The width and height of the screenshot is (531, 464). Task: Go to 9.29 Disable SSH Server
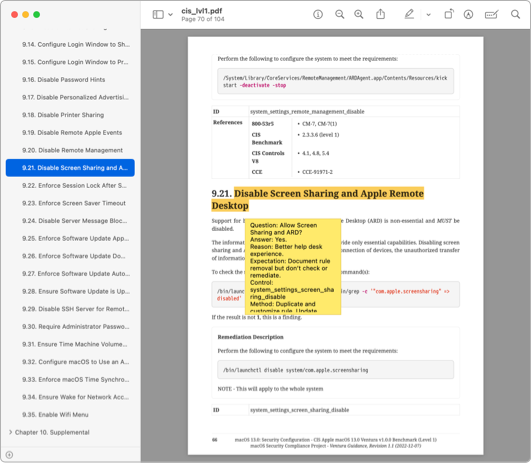point(76,309)
